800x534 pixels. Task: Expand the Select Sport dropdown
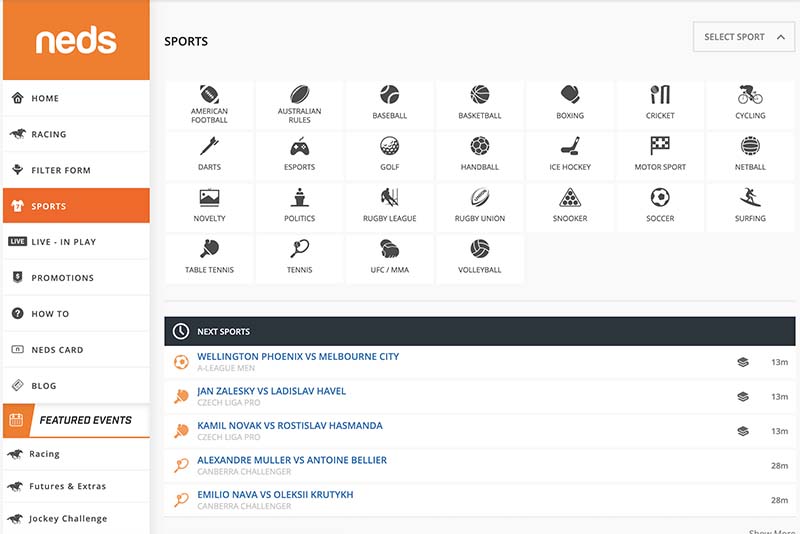click(x=745, y=37)
